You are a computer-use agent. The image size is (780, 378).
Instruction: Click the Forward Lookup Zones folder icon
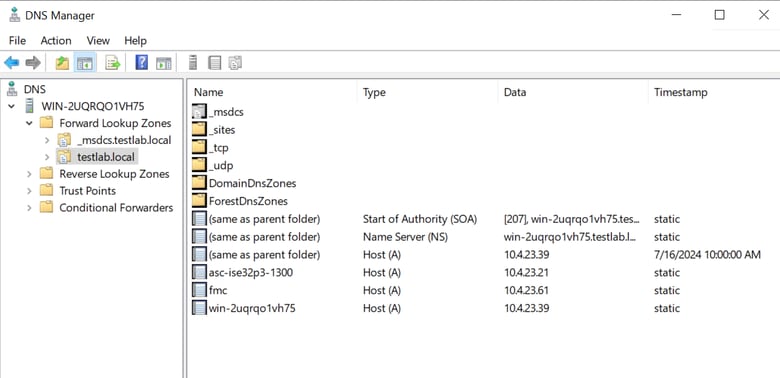[46, 123]
